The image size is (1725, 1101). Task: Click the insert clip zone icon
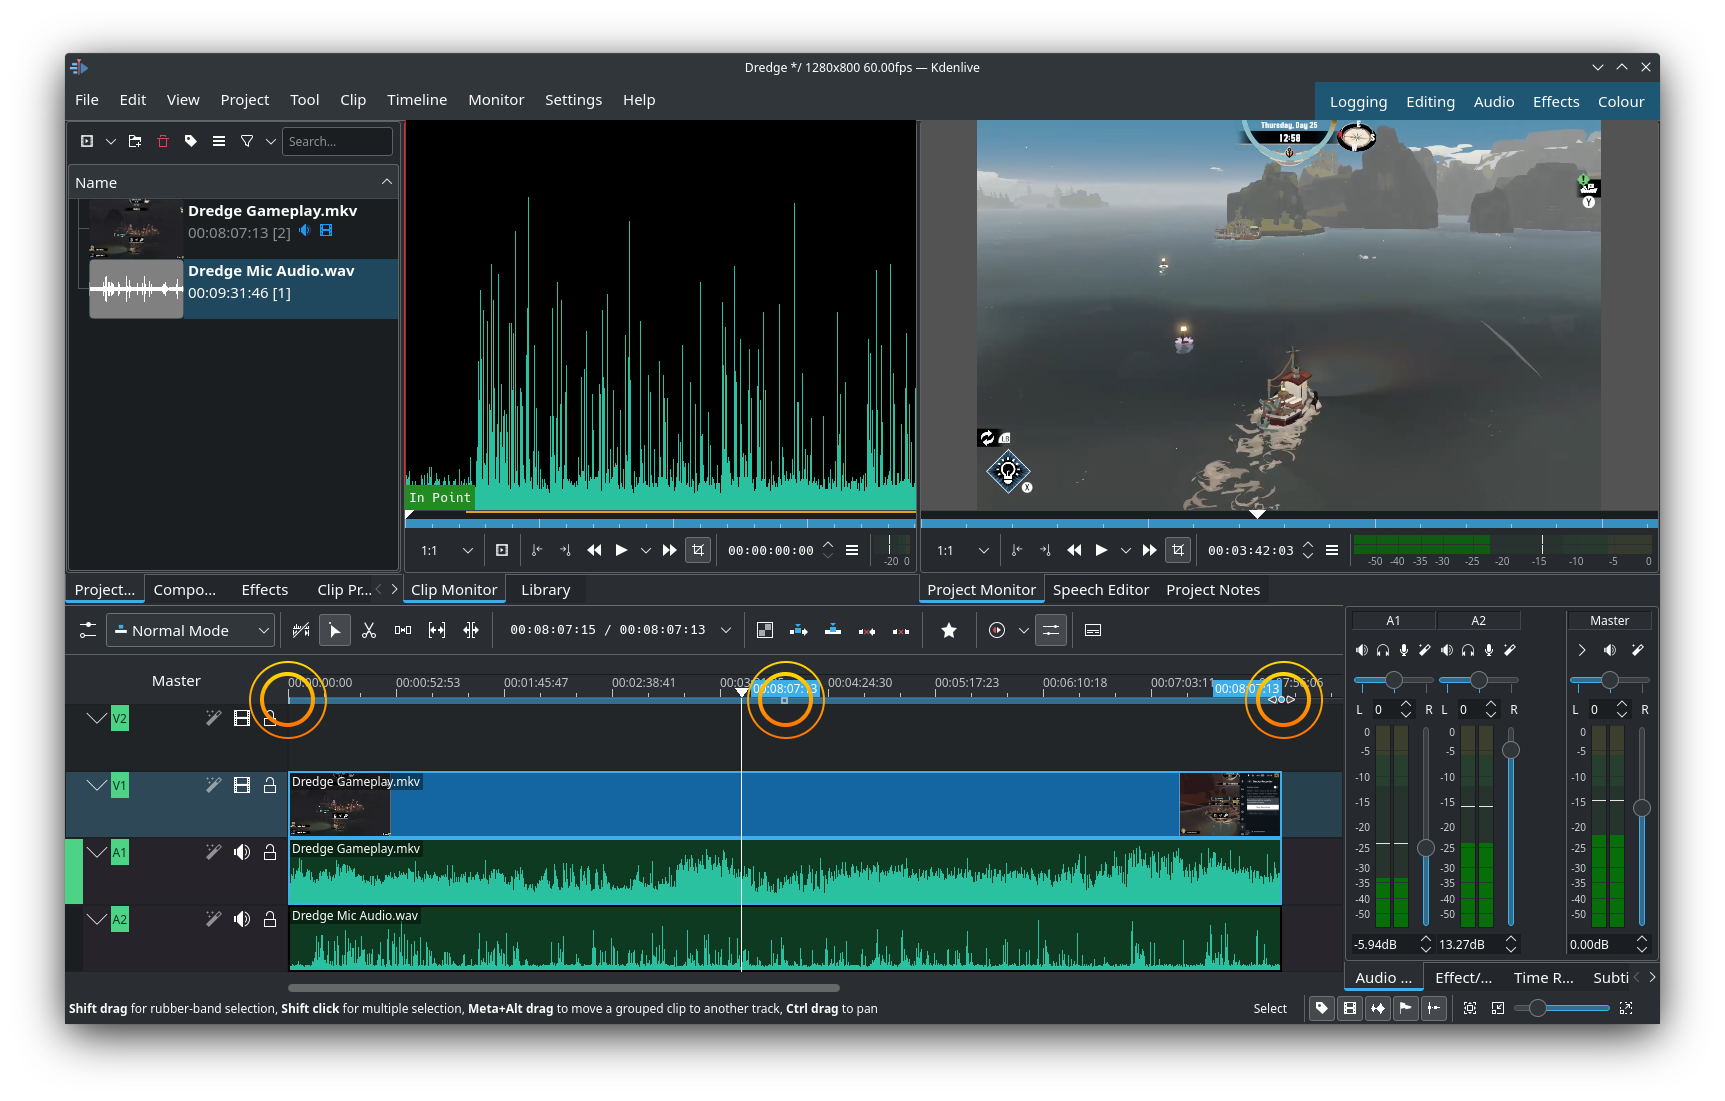tap(799, 630)
